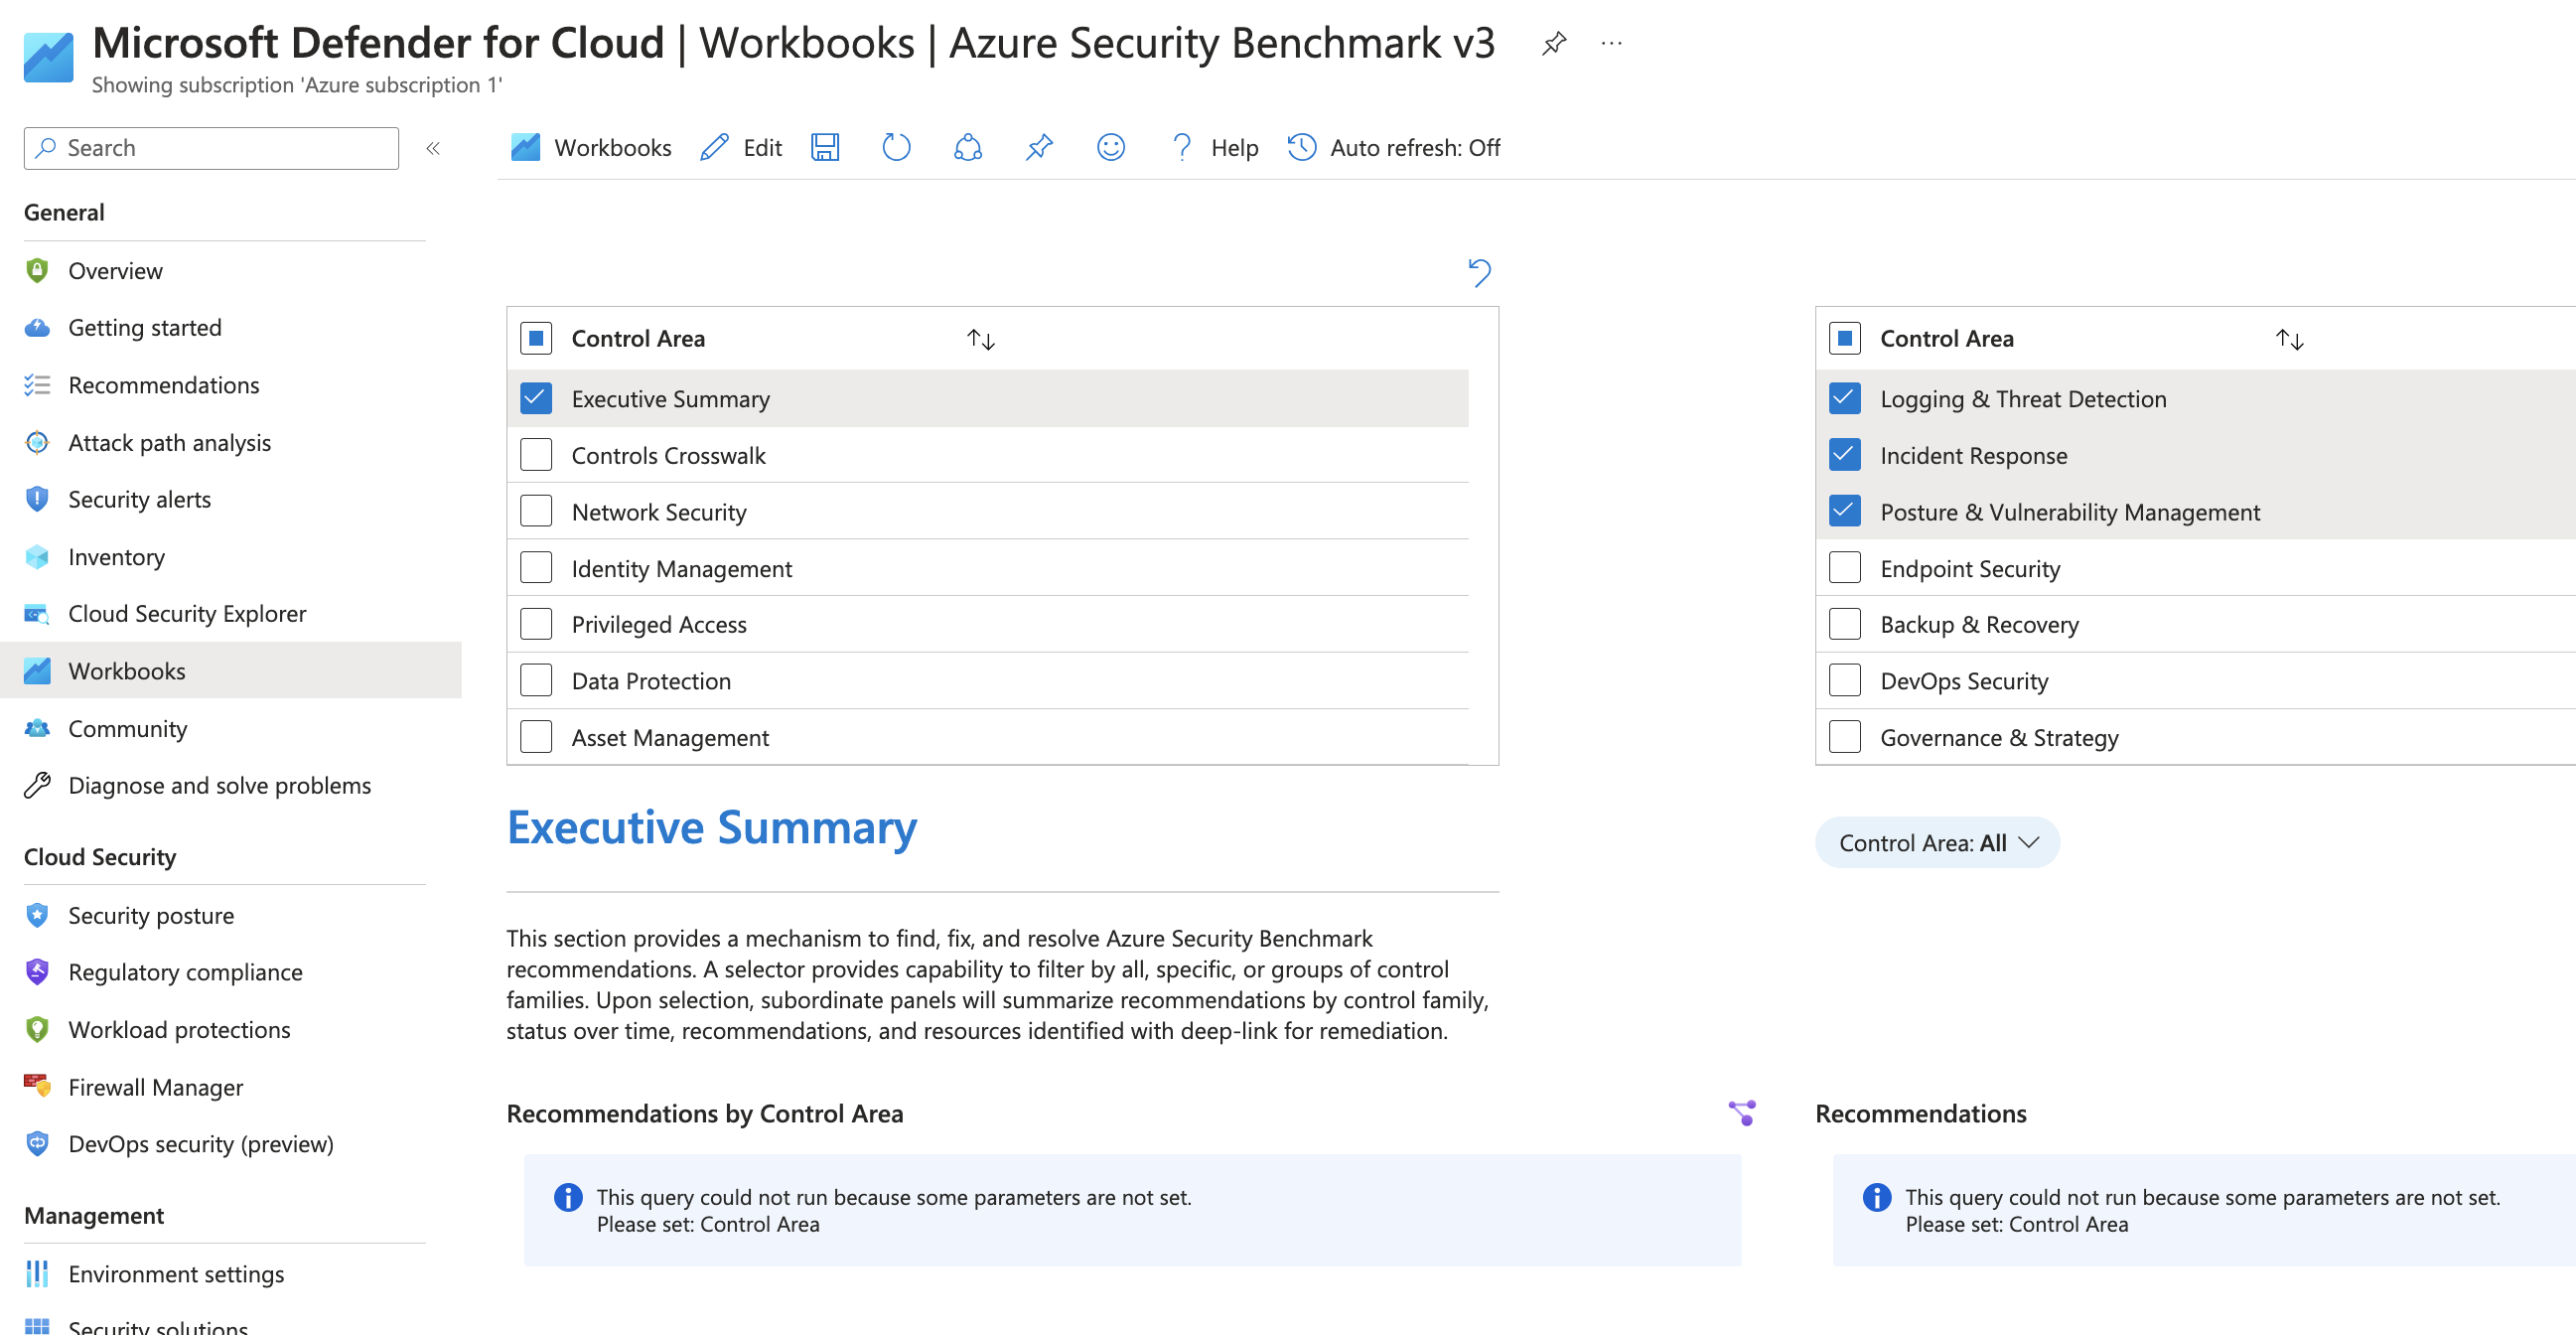
Task: Click the Defender for Cloud logo icon
Action: tap(48, 57)
